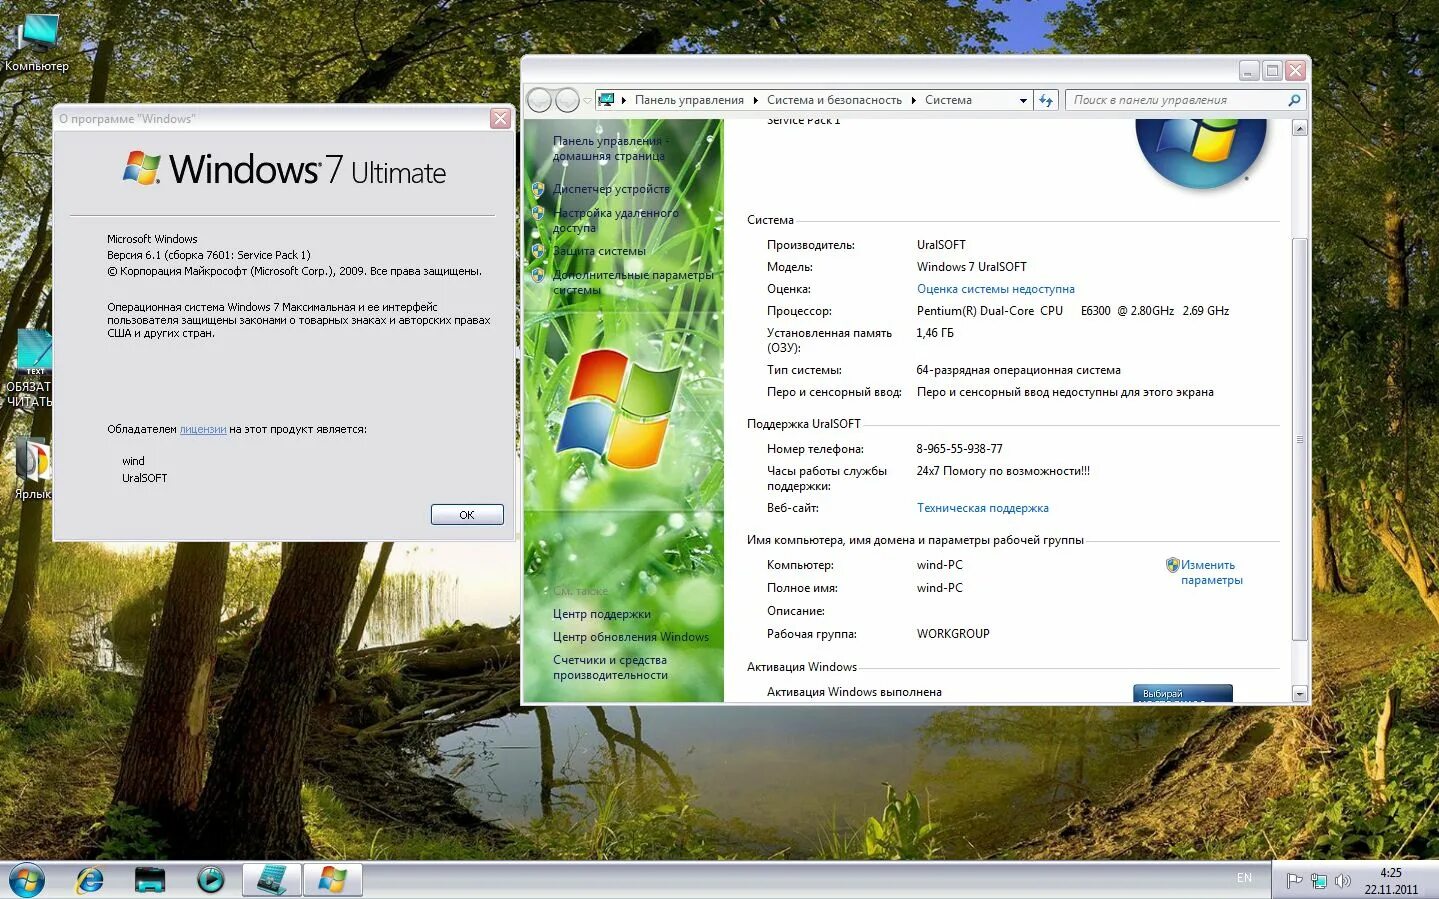
Task: Click Активация Windows выполнена text
Action: [854, 692]
